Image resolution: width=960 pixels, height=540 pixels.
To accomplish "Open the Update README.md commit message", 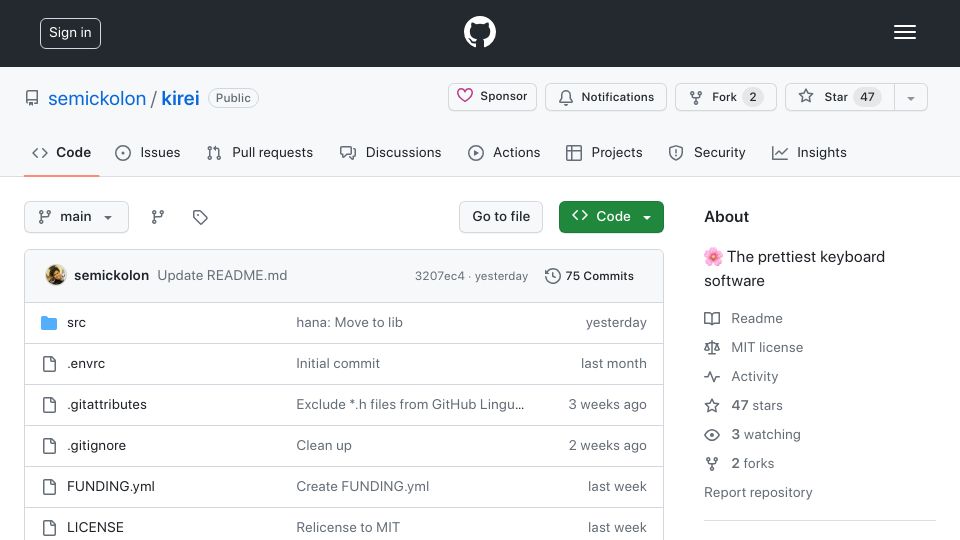I will (222, 276).
